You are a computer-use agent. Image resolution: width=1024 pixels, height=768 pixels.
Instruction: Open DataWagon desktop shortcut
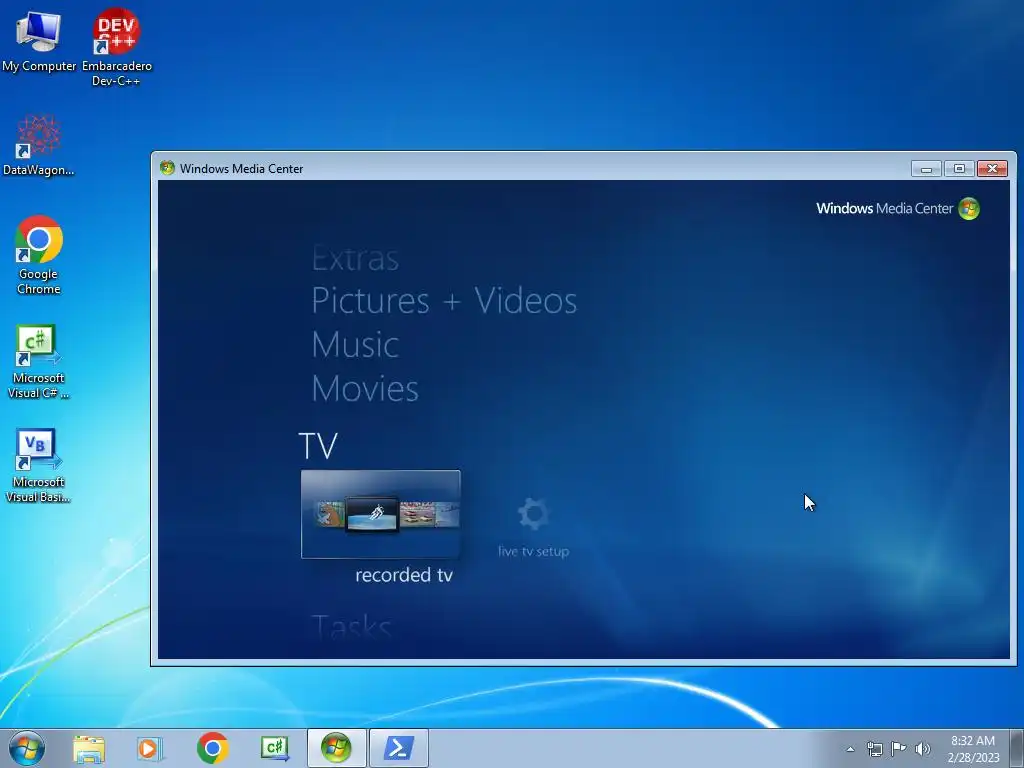(39, 145)
